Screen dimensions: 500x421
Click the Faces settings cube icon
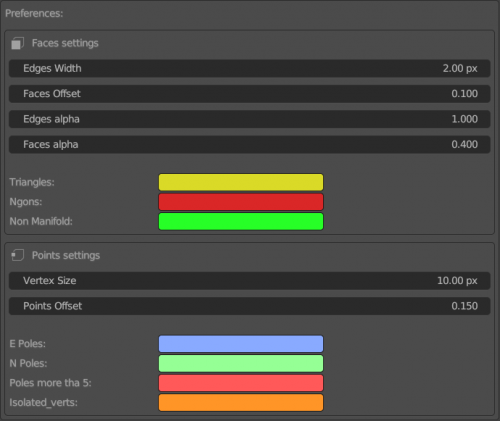pyautogui.click(x=17, y=43)
